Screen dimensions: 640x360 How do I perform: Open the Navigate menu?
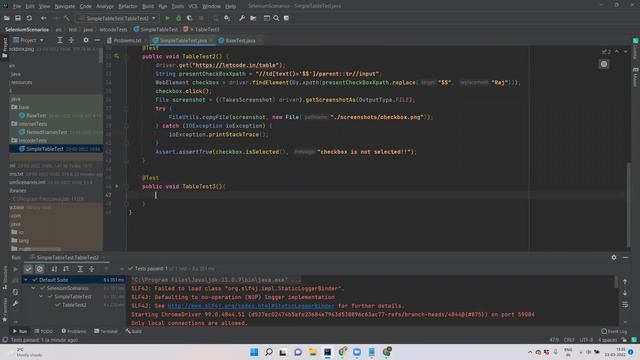click(64, 6)
